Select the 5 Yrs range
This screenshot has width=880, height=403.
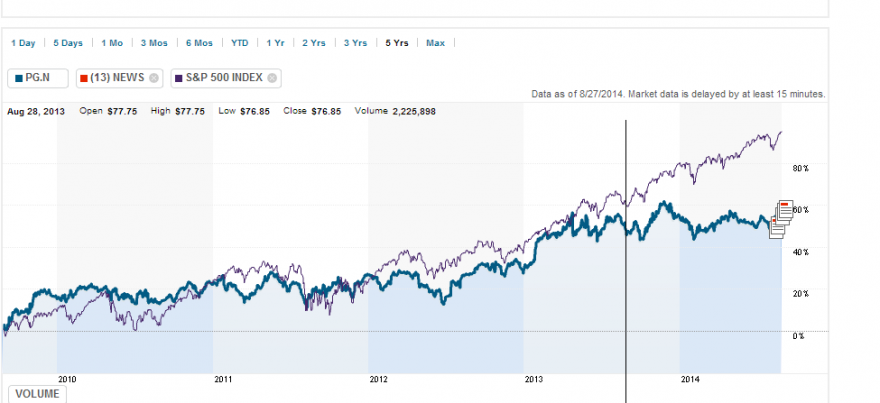click(397, 43)
